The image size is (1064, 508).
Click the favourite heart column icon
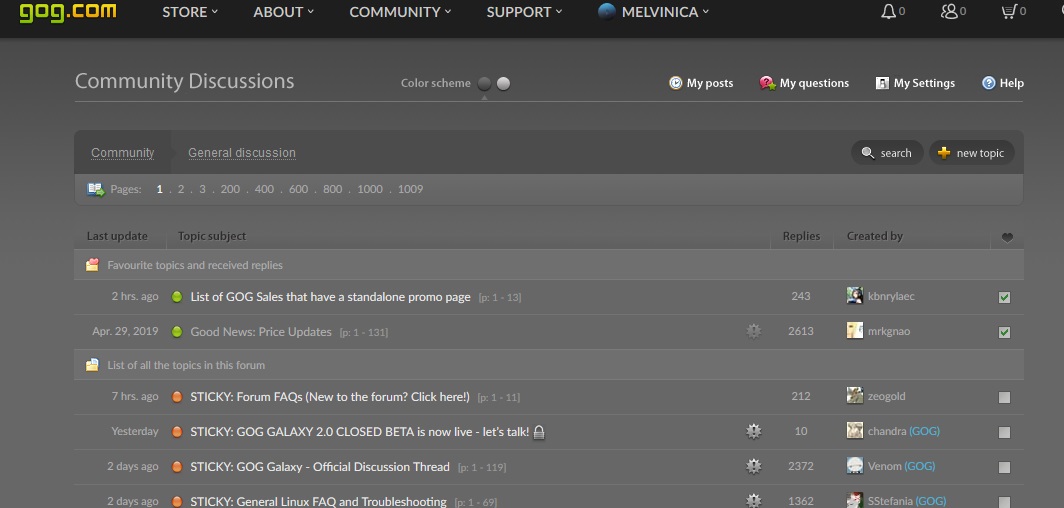[x=1007, y=237]
